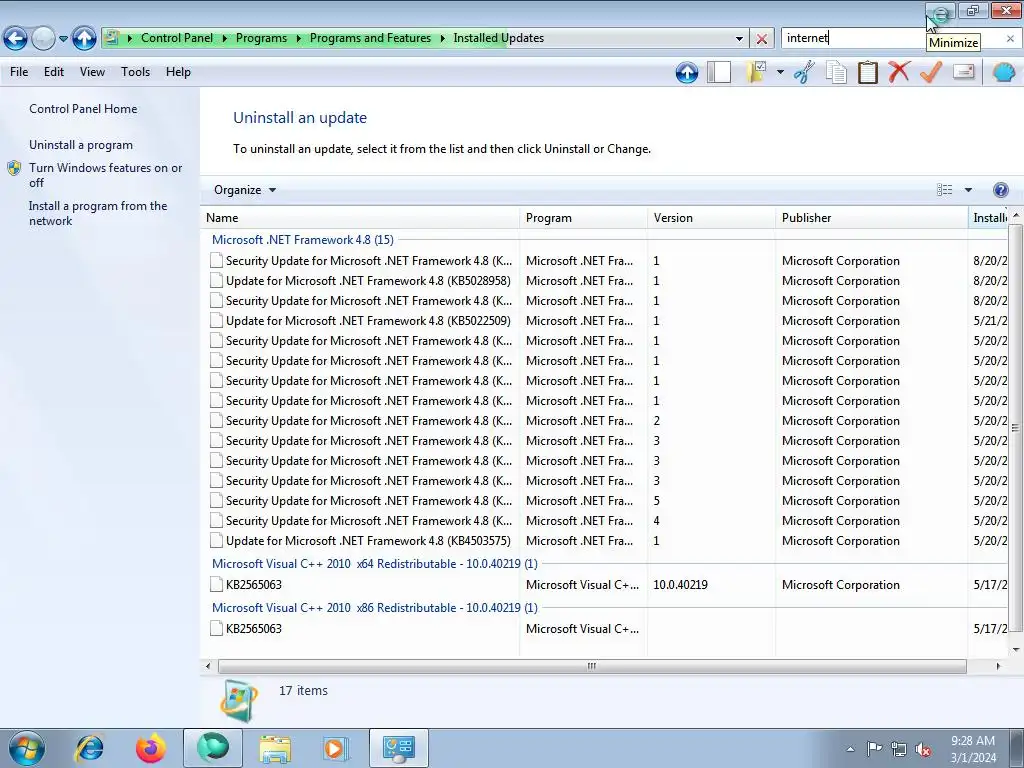Expand the arrow after Programs breadcrumb
The height and width of the screenshot is (768, 1024).
[298, 39]
